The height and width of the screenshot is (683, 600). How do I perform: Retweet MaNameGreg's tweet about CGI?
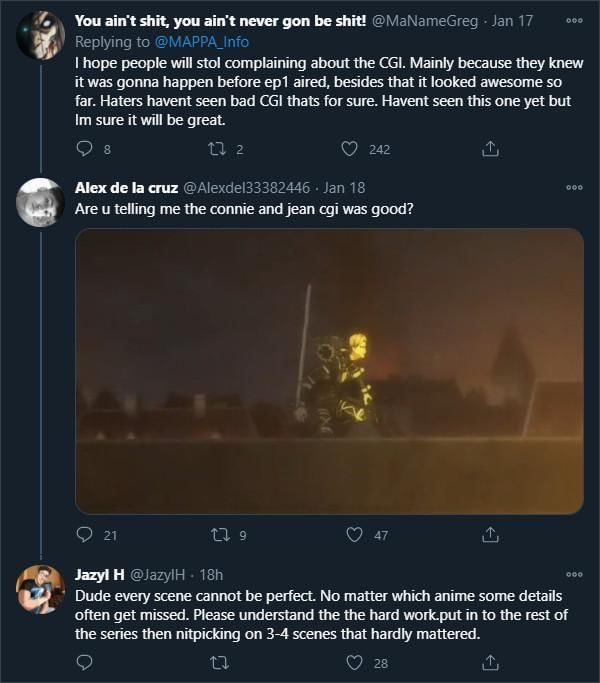click(x=217, y=149)
